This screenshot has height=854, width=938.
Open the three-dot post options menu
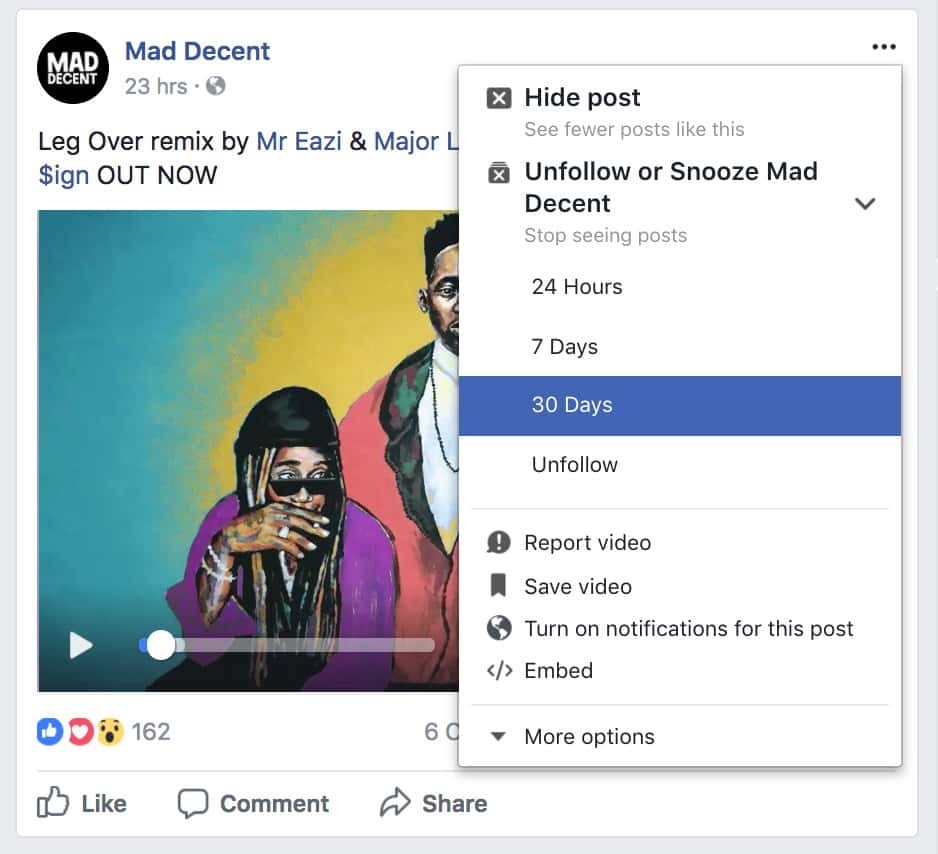pyautogui.click(x=883, y=47)
